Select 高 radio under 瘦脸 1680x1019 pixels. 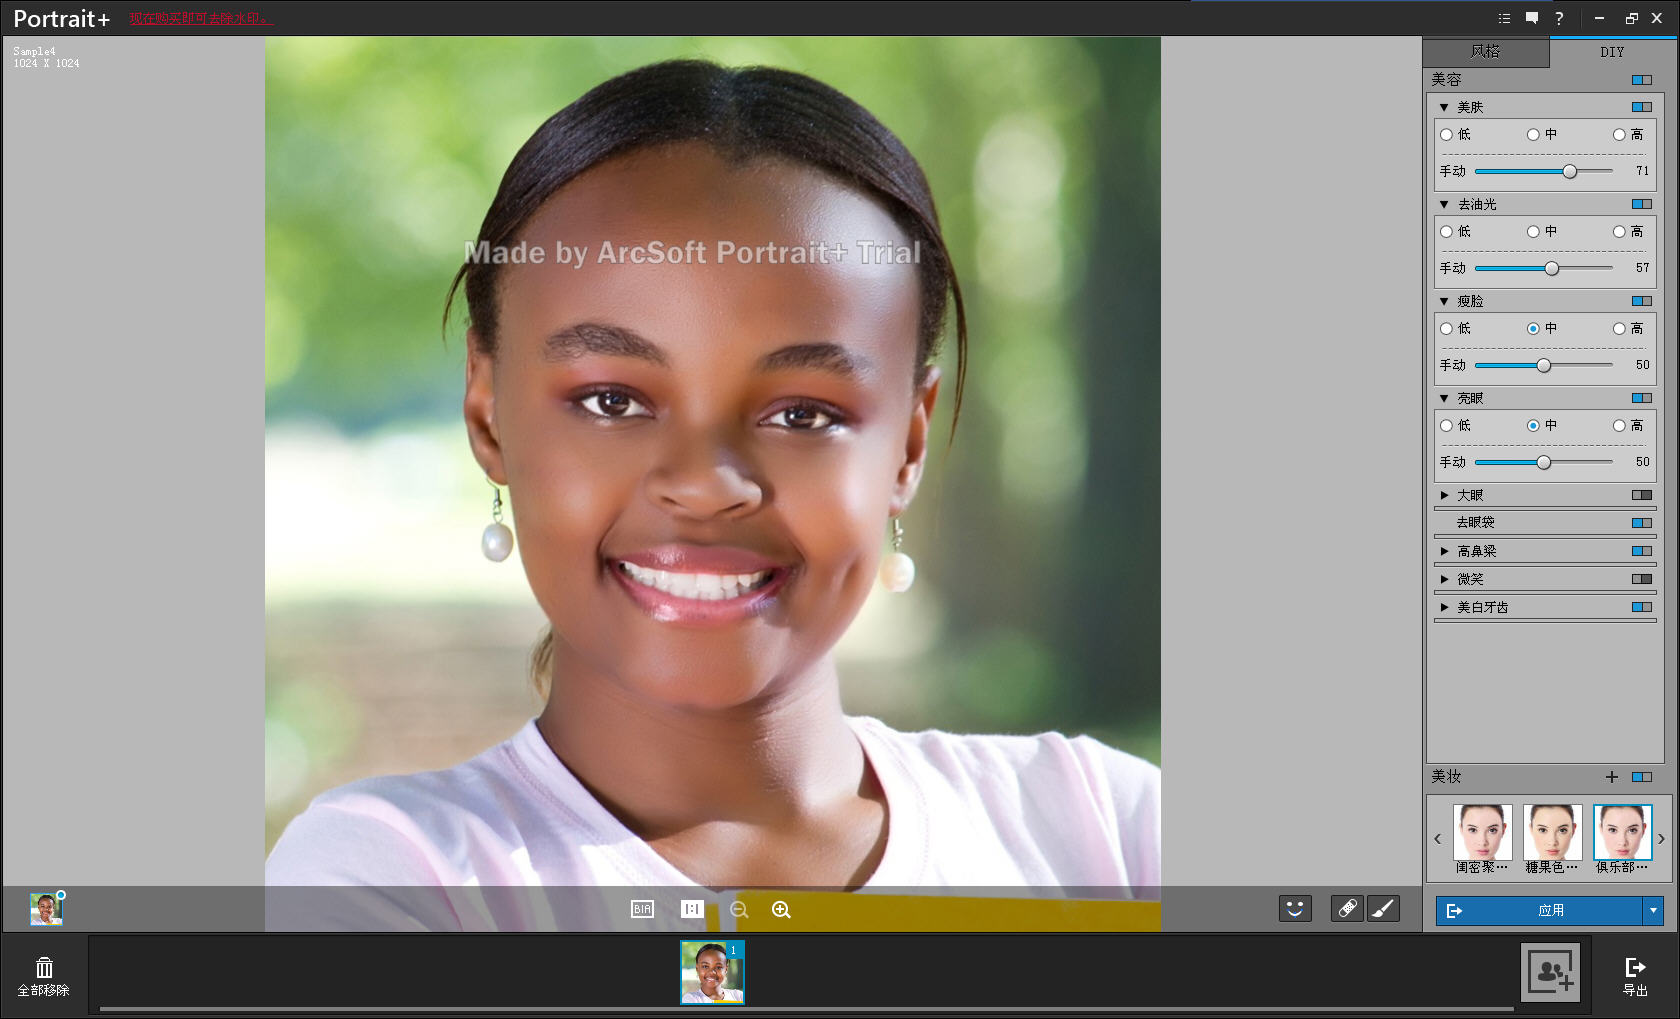point(1619,329)
